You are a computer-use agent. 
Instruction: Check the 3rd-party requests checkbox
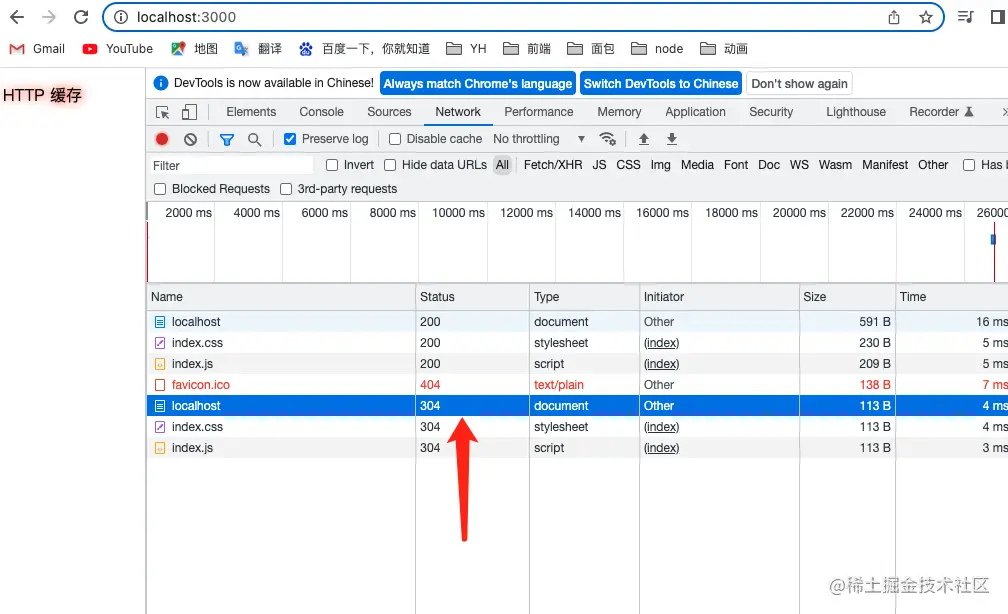[286, 189]
